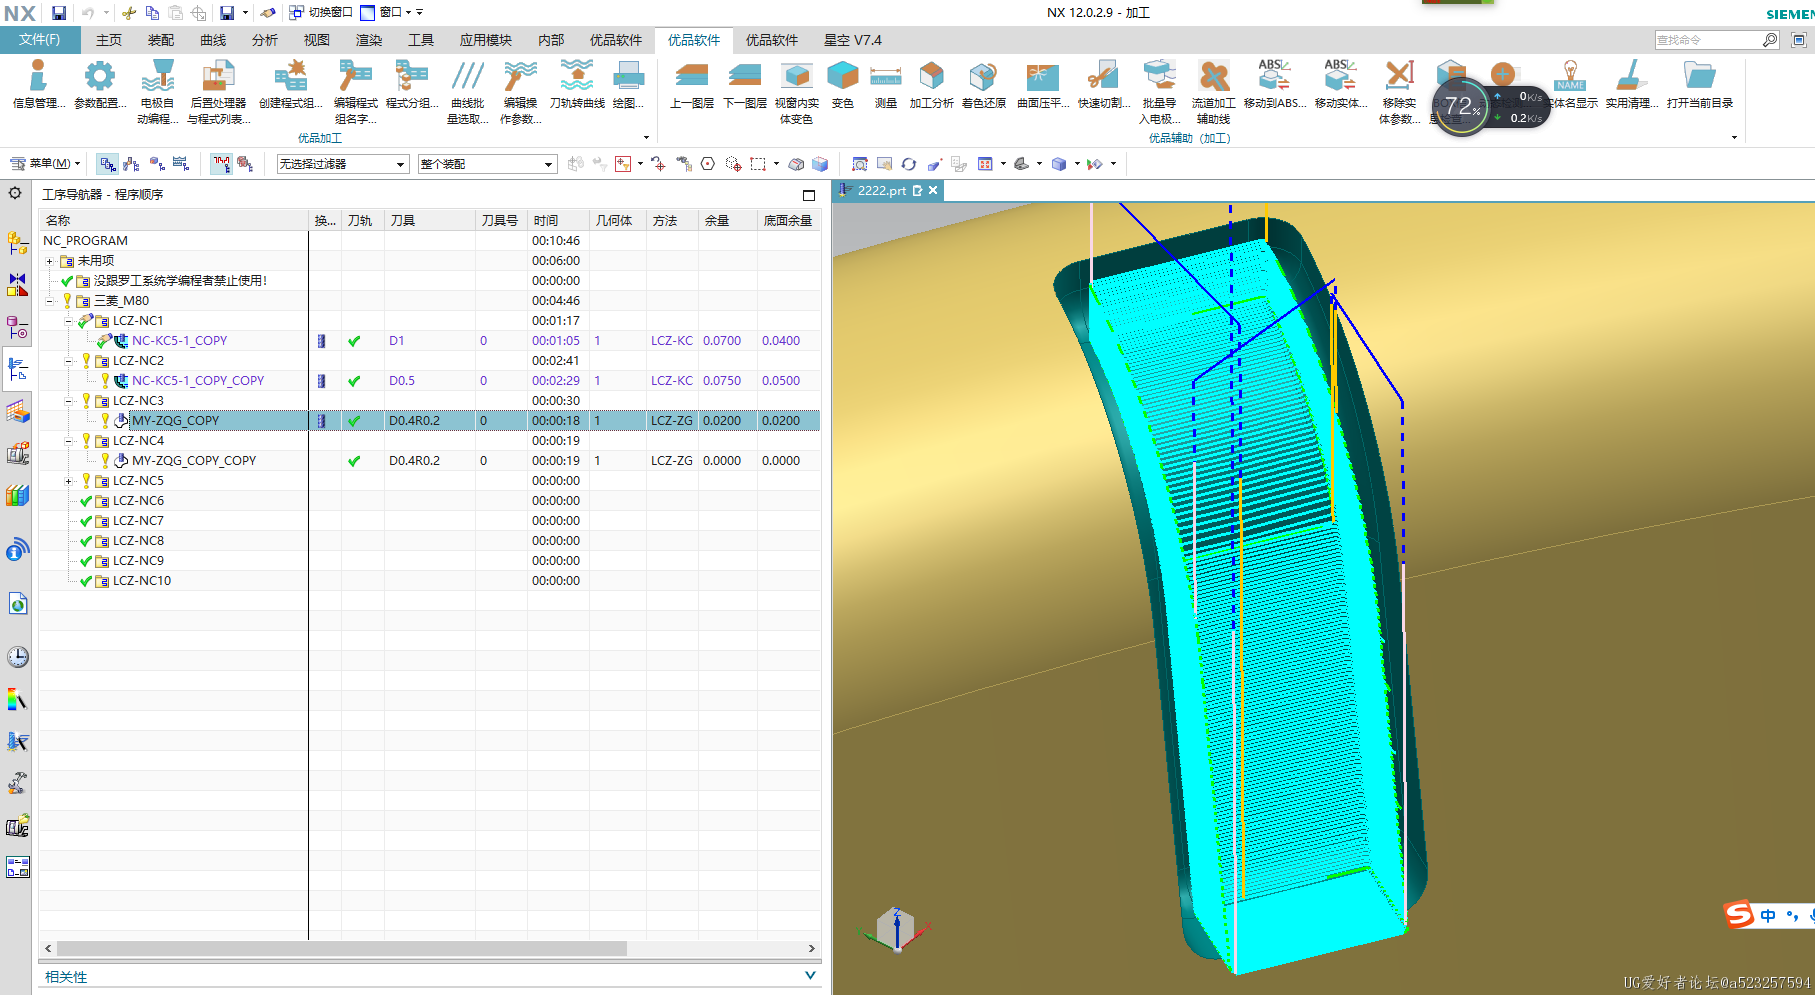Viewport: 1815px width, 995px height.
Task: Click 切换窗口 button in title bar
Action: coord(321,13)
